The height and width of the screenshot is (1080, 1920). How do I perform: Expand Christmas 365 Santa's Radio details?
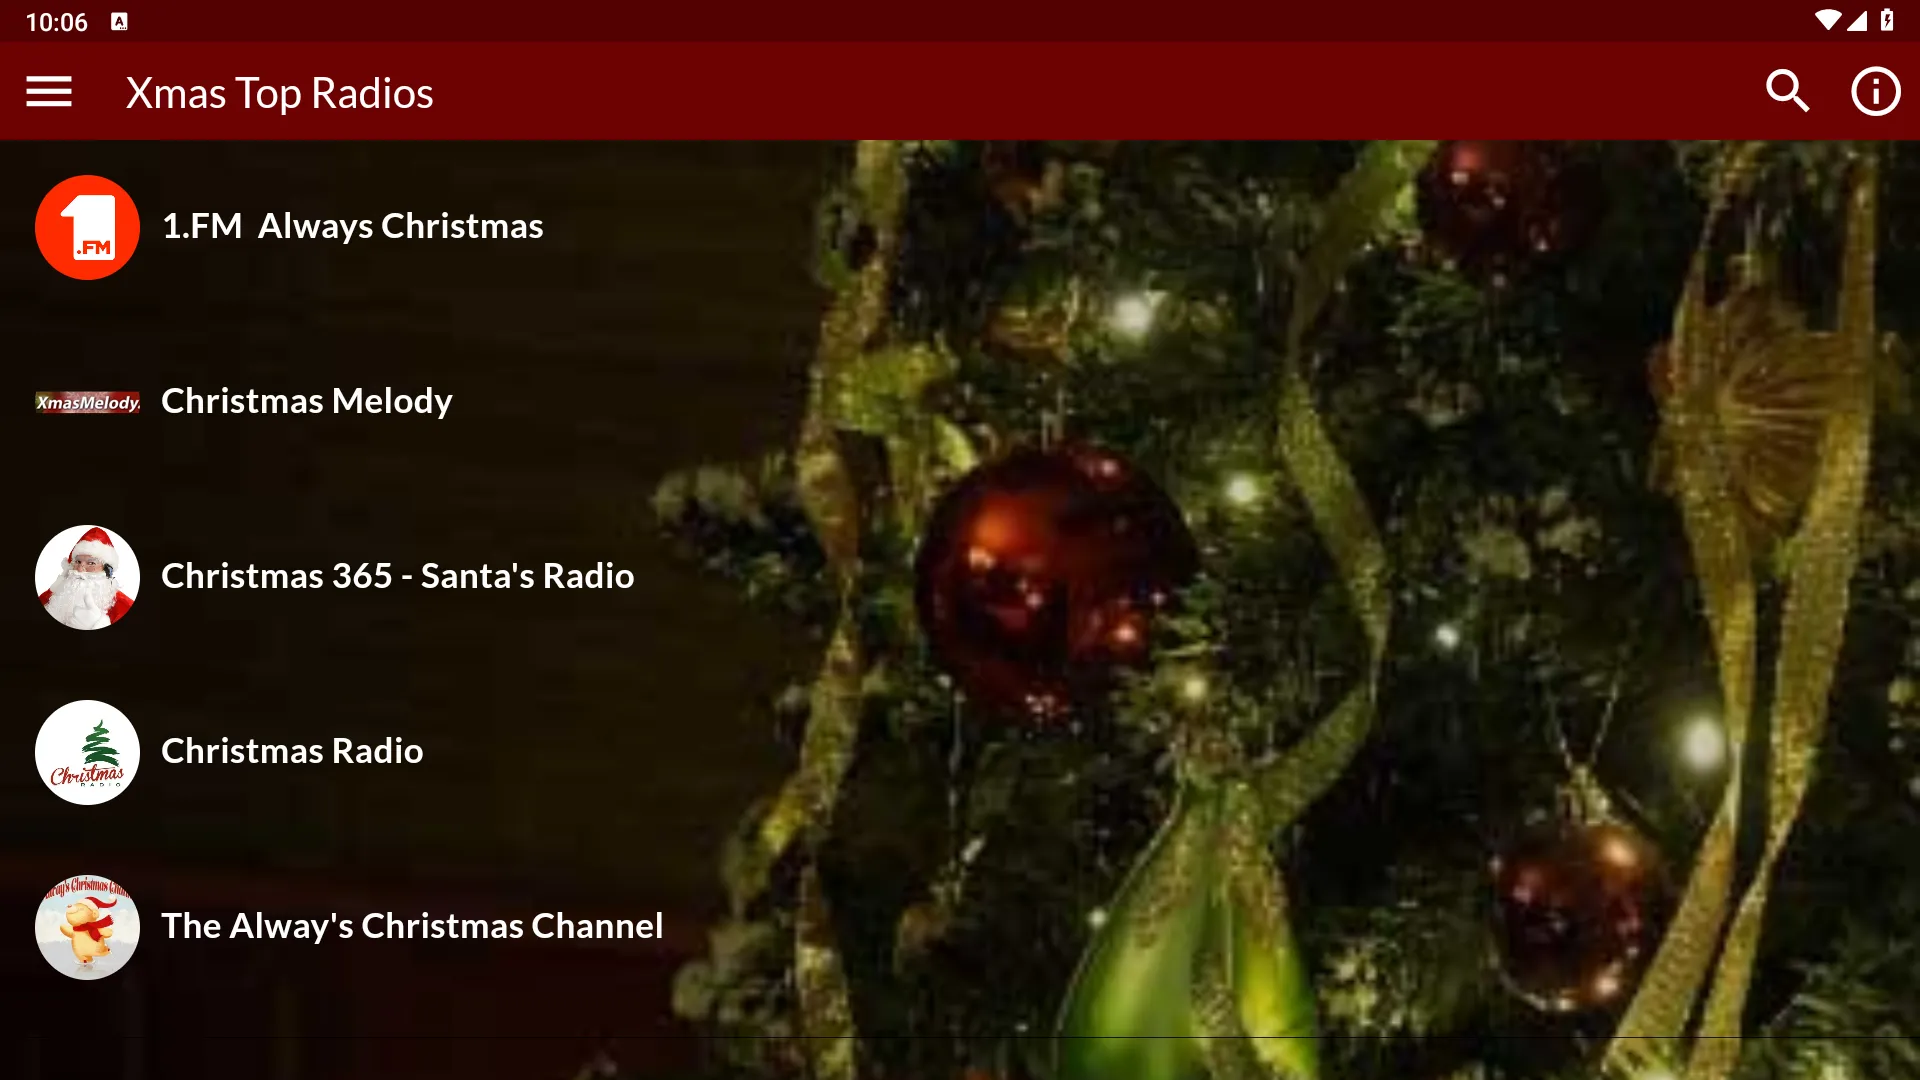point(397,574)
